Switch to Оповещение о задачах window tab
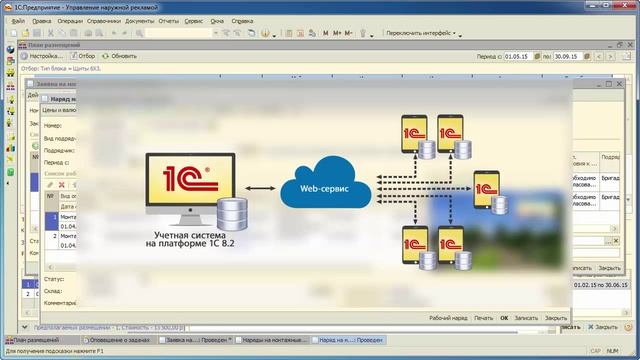640x360 pixels. point(118,340)
